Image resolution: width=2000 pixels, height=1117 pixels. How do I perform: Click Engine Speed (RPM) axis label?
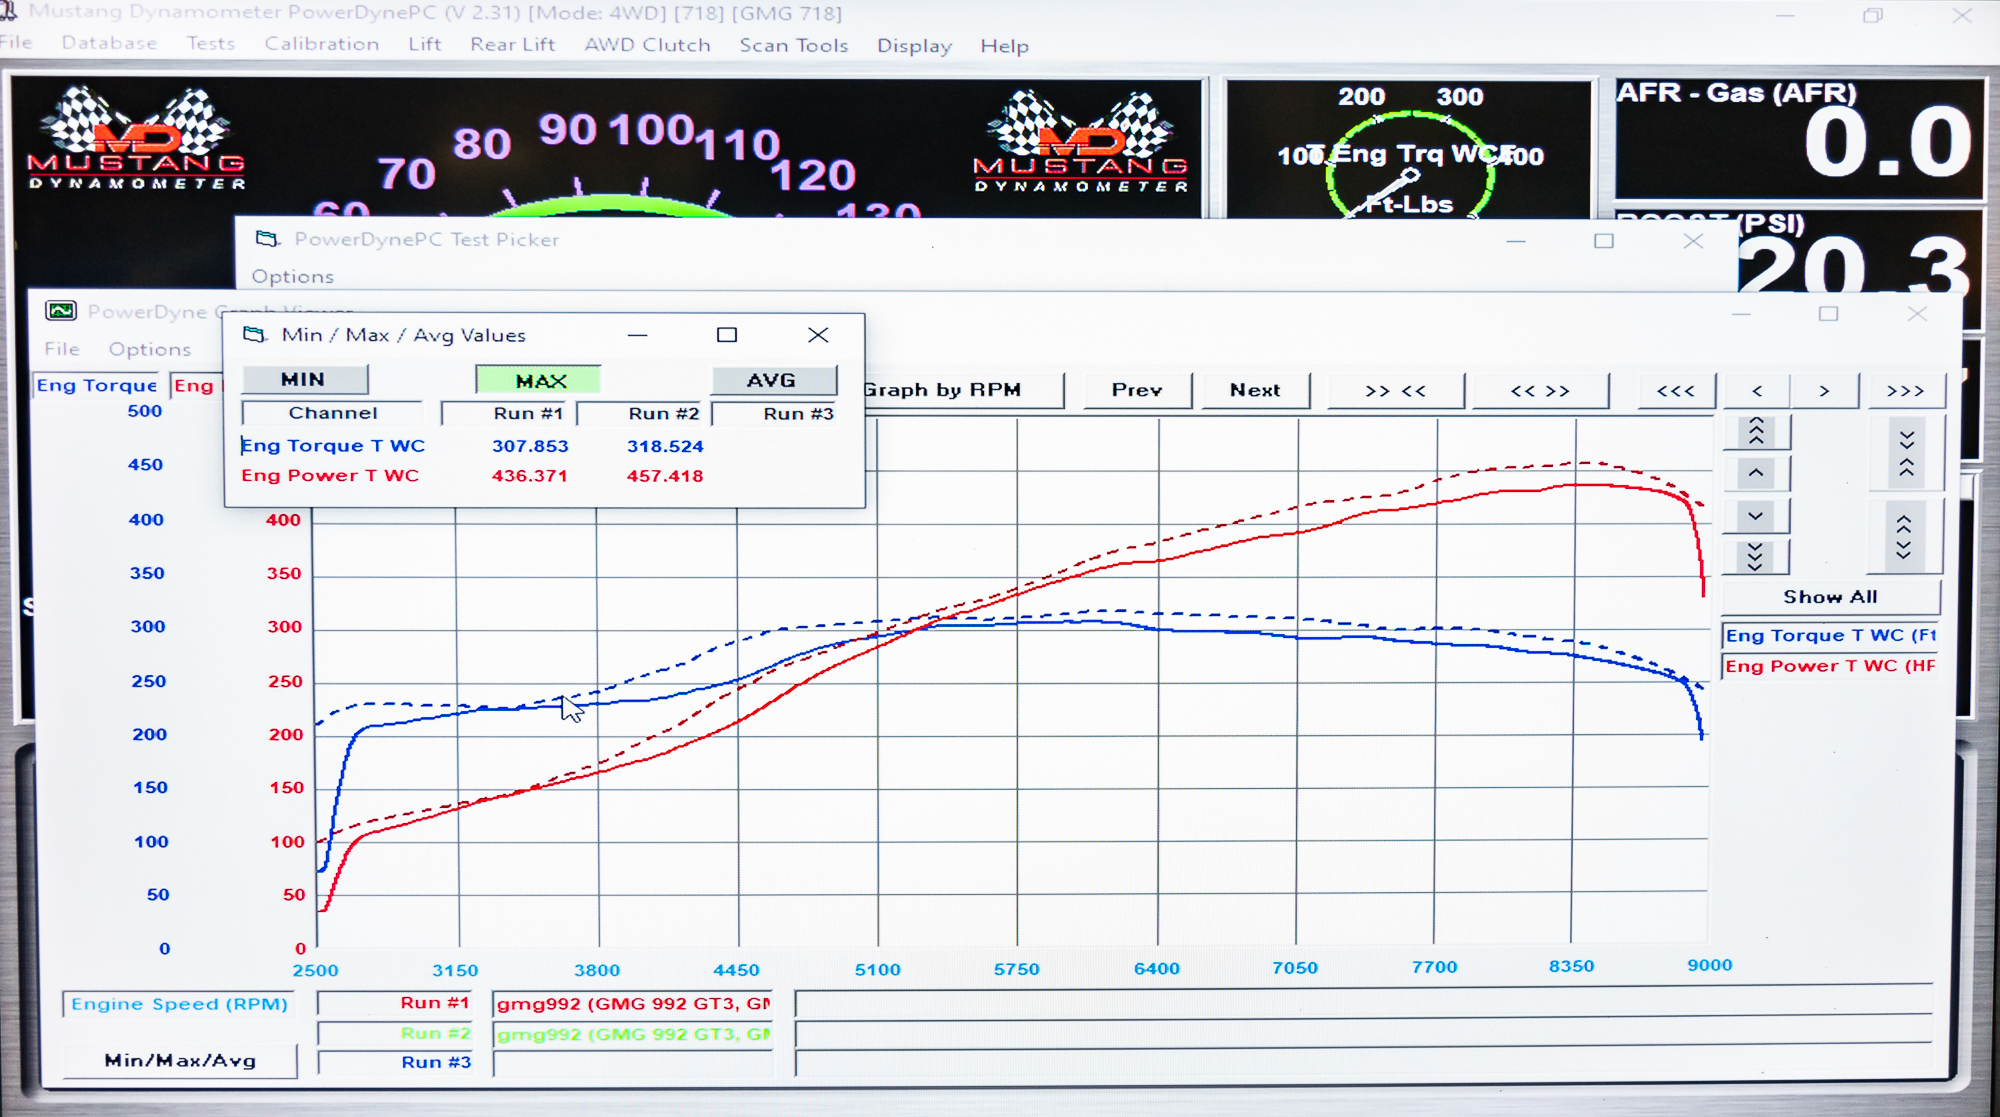pyautogui.click(x=179, y=1004)
